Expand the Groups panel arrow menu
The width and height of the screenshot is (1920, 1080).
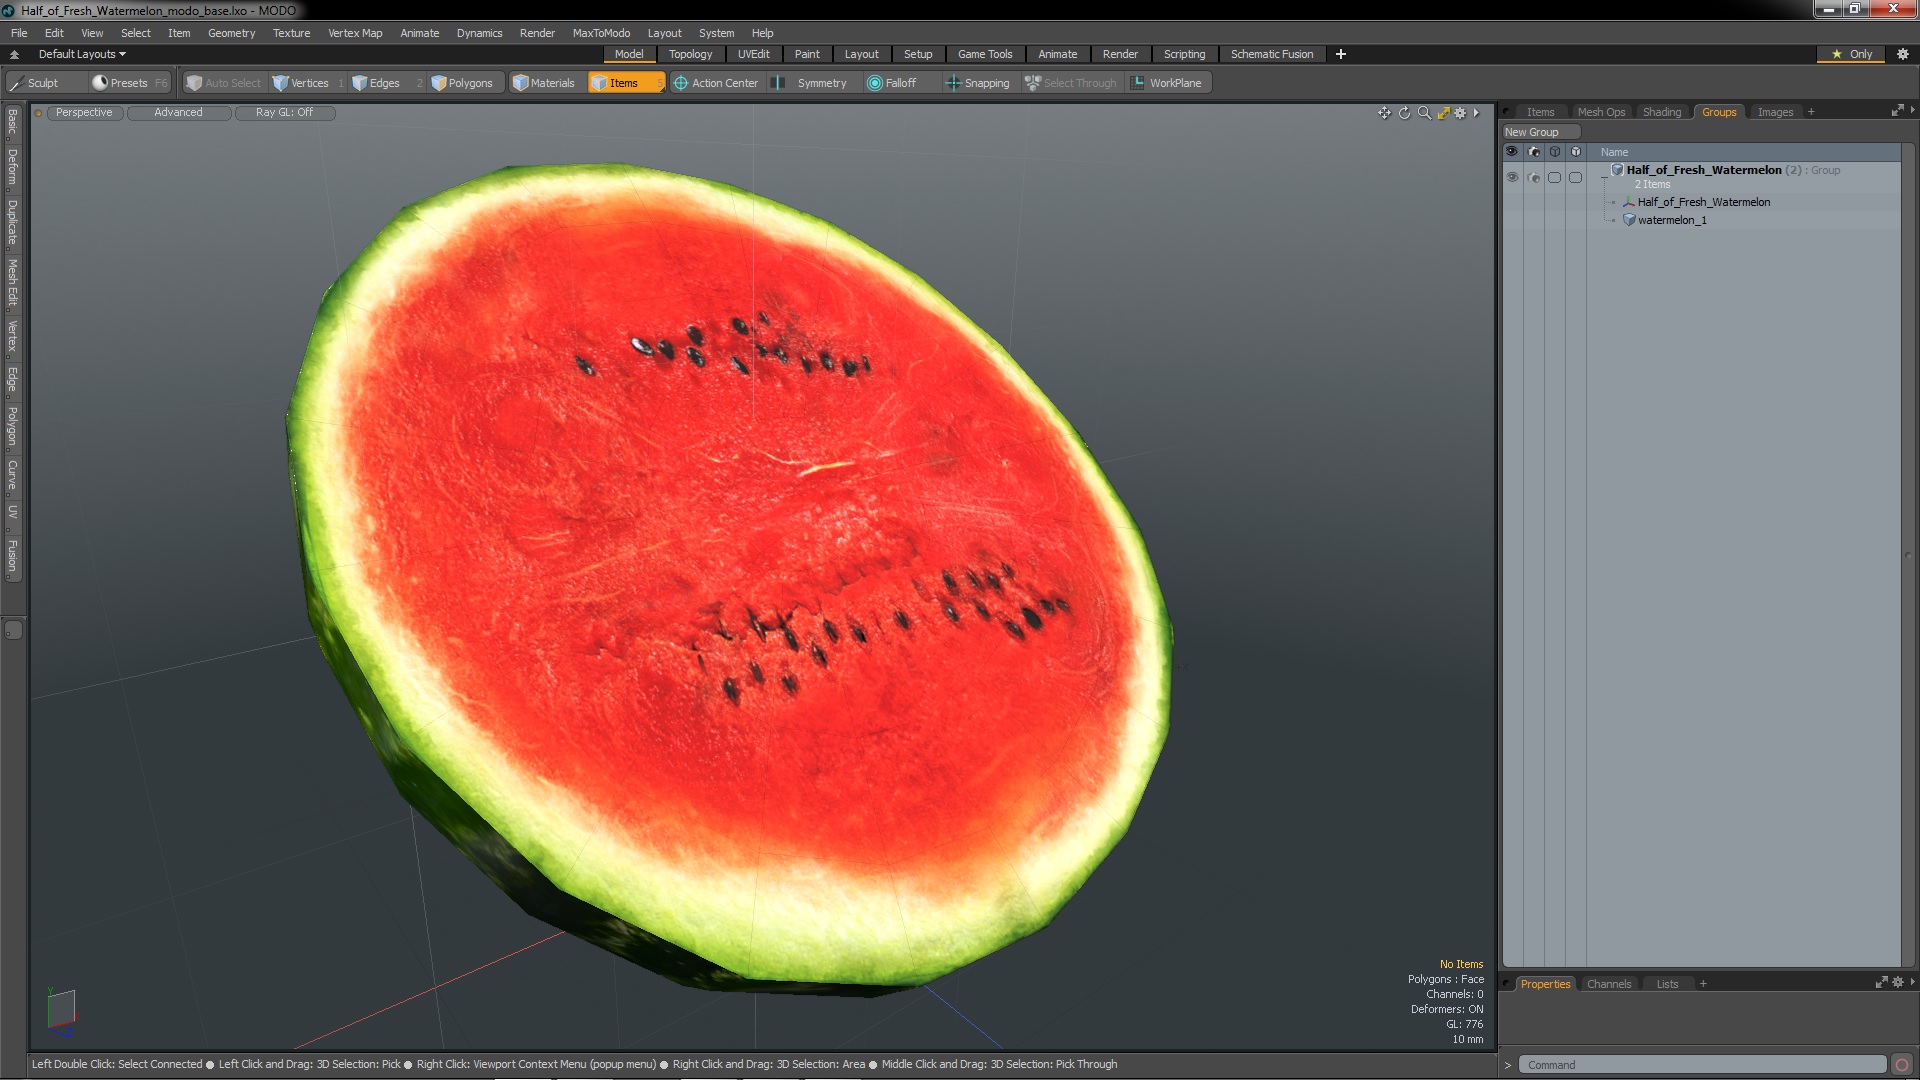point(1912,111)
